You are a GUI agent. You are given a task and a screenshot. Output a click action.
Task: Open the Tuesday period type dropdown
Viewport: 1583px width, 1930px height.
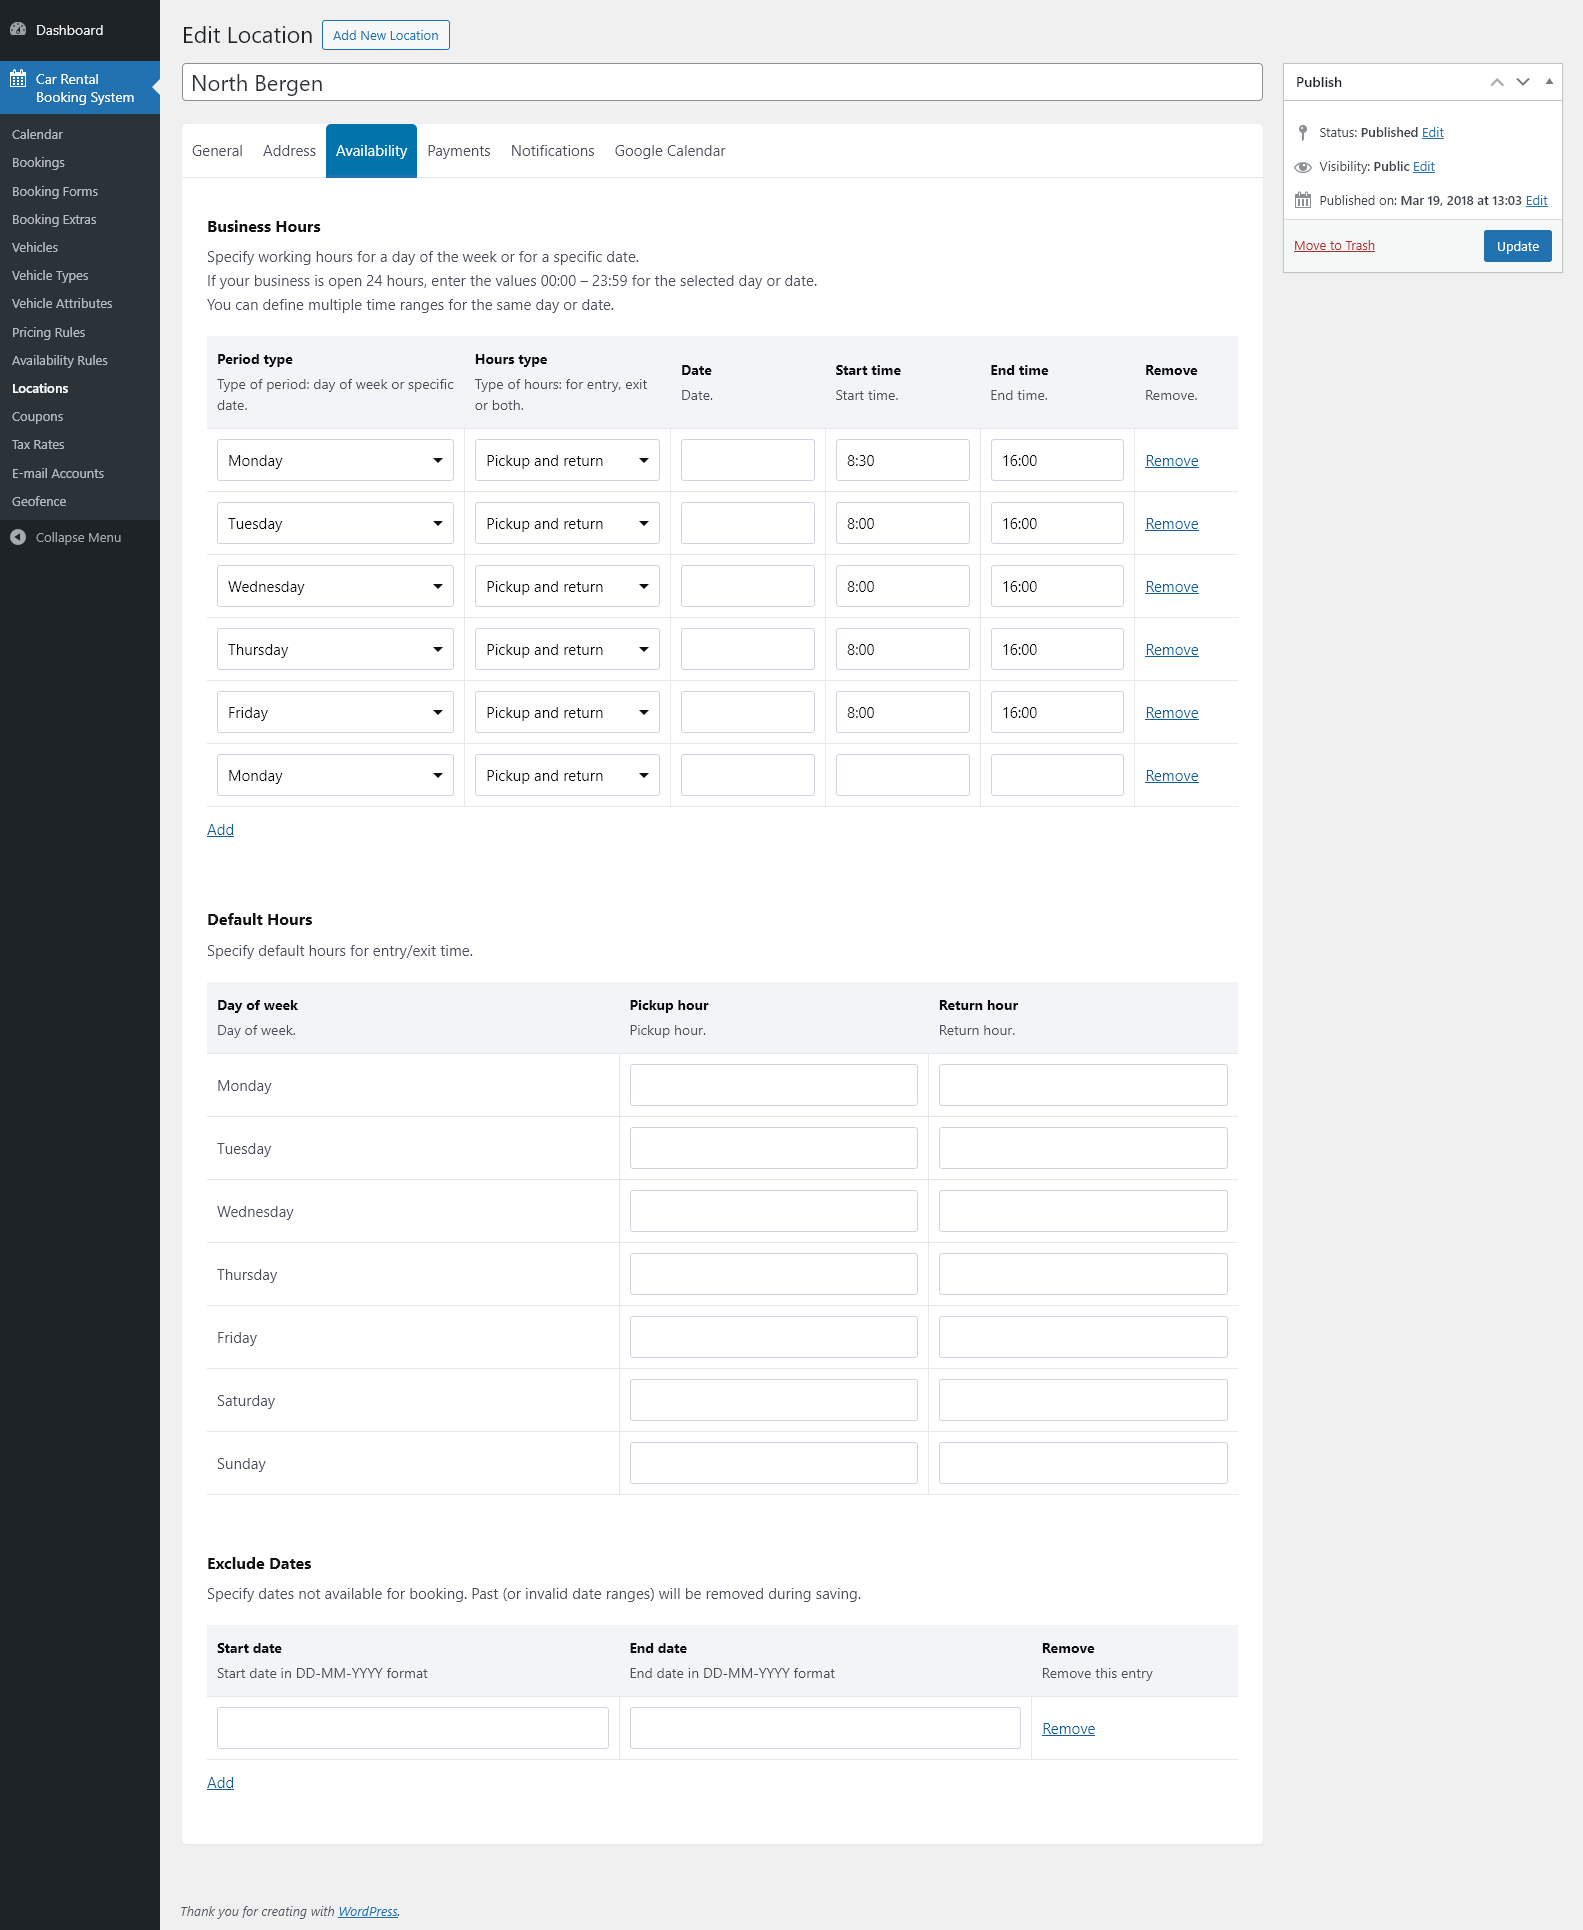(335, 524)
